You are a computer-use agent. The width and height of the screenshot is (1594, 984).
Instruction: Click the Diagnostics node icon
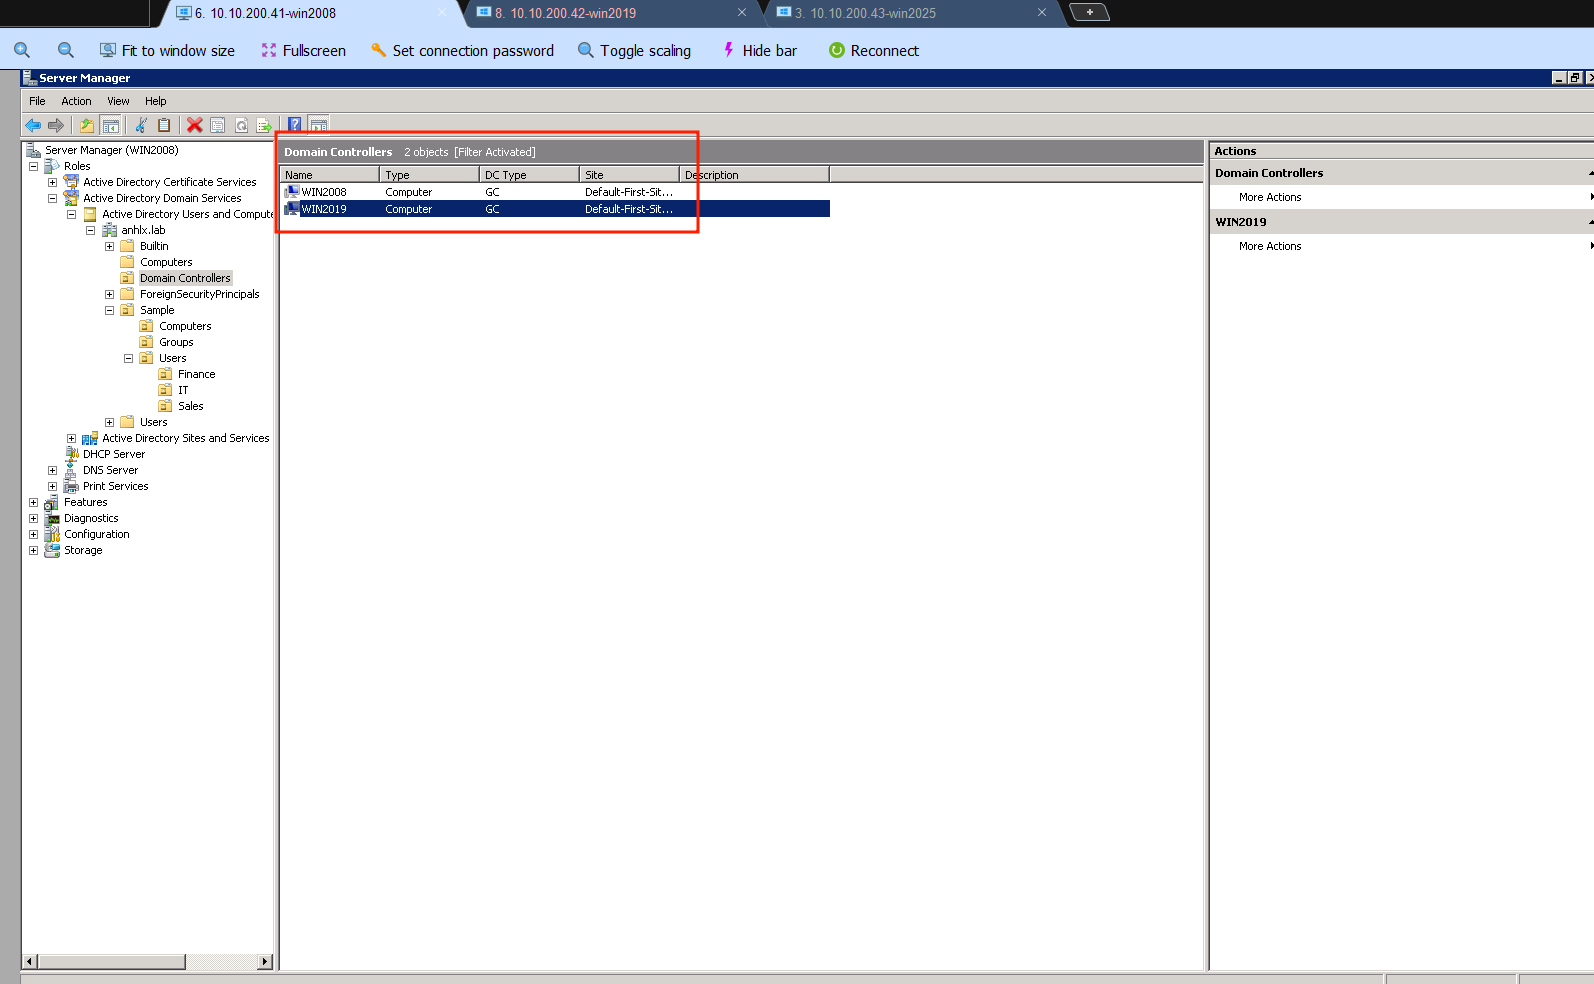(x=52, y=518)
